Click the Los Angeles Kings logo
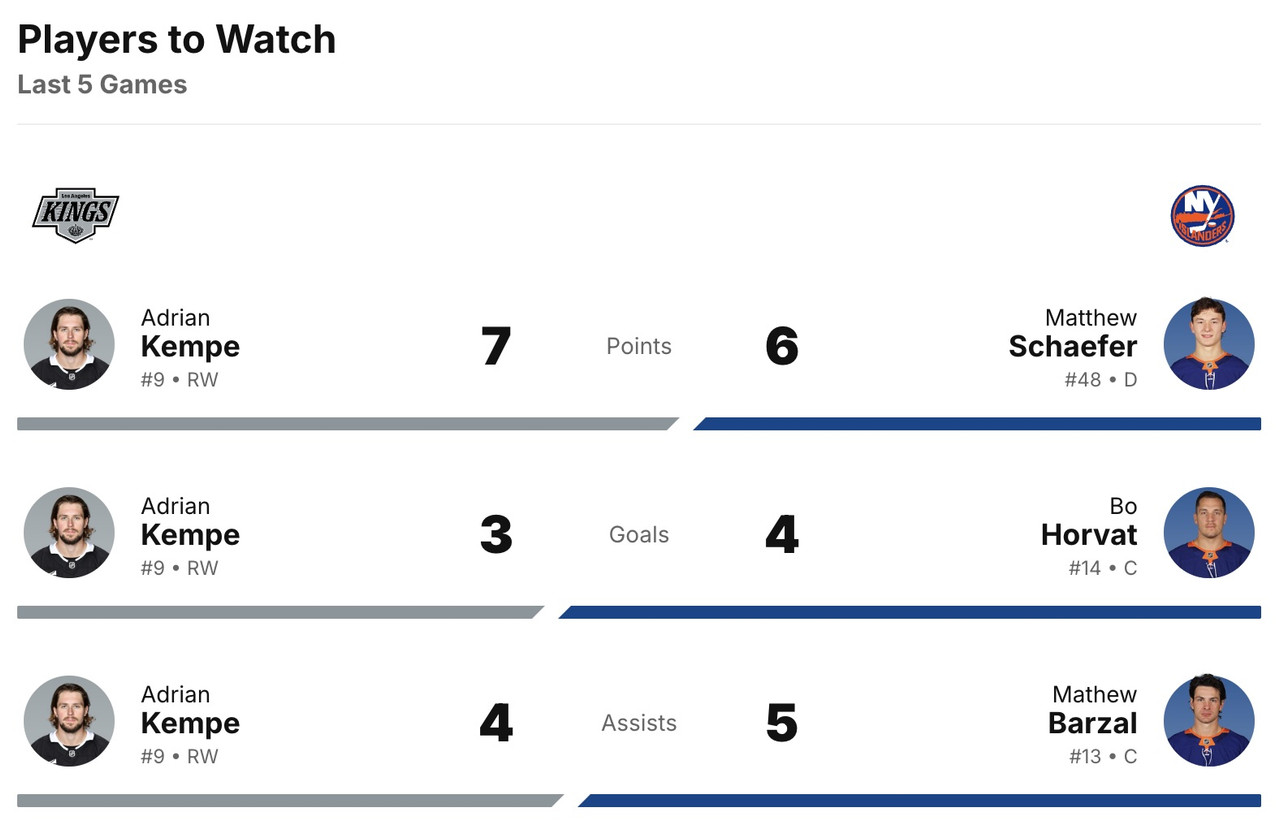This screenshot has width=1280, height=825. click(x=75, y=215)
